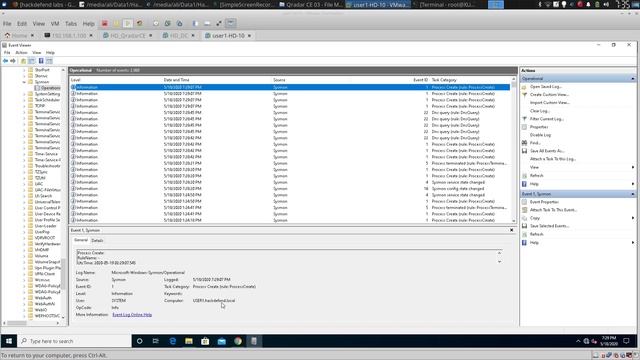
Task: Expand the UAC folder in the tree
Action: 24,184
